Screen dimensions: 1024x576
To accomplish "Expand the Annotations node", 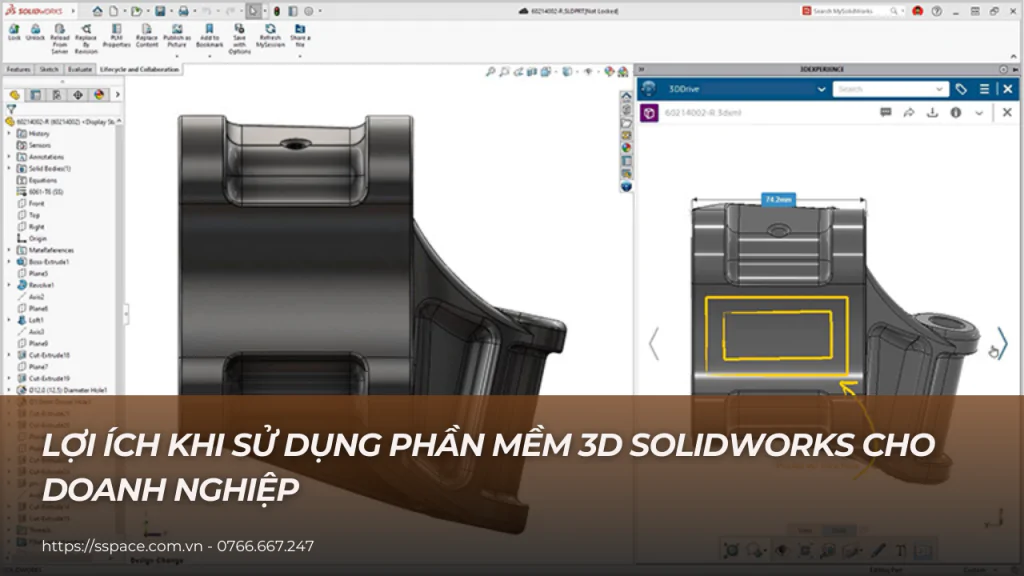I will (x=9, y=157).
